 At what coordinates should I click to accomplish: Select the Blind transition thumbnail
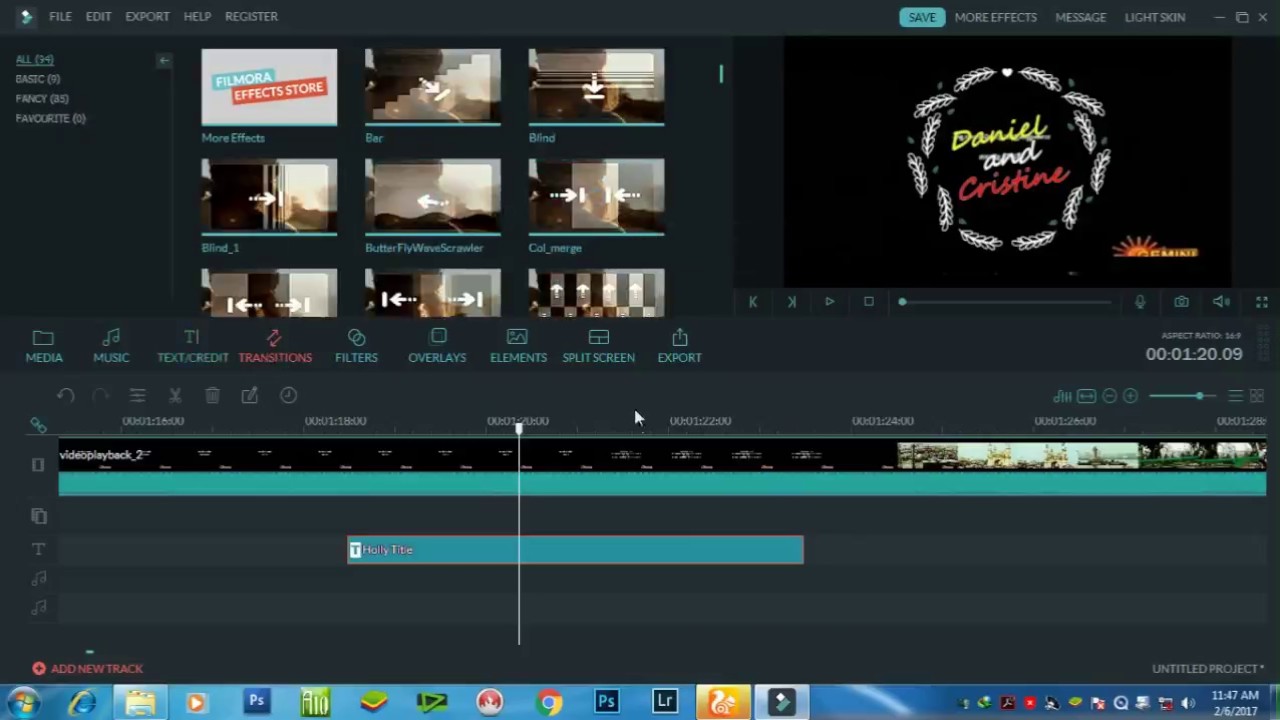tap(596, 87)
